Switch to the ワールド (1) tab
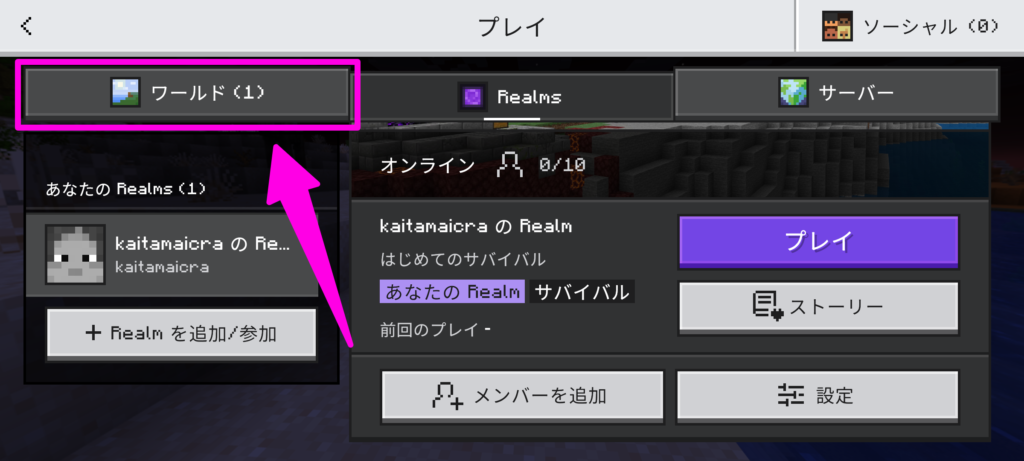 [187, 93]
